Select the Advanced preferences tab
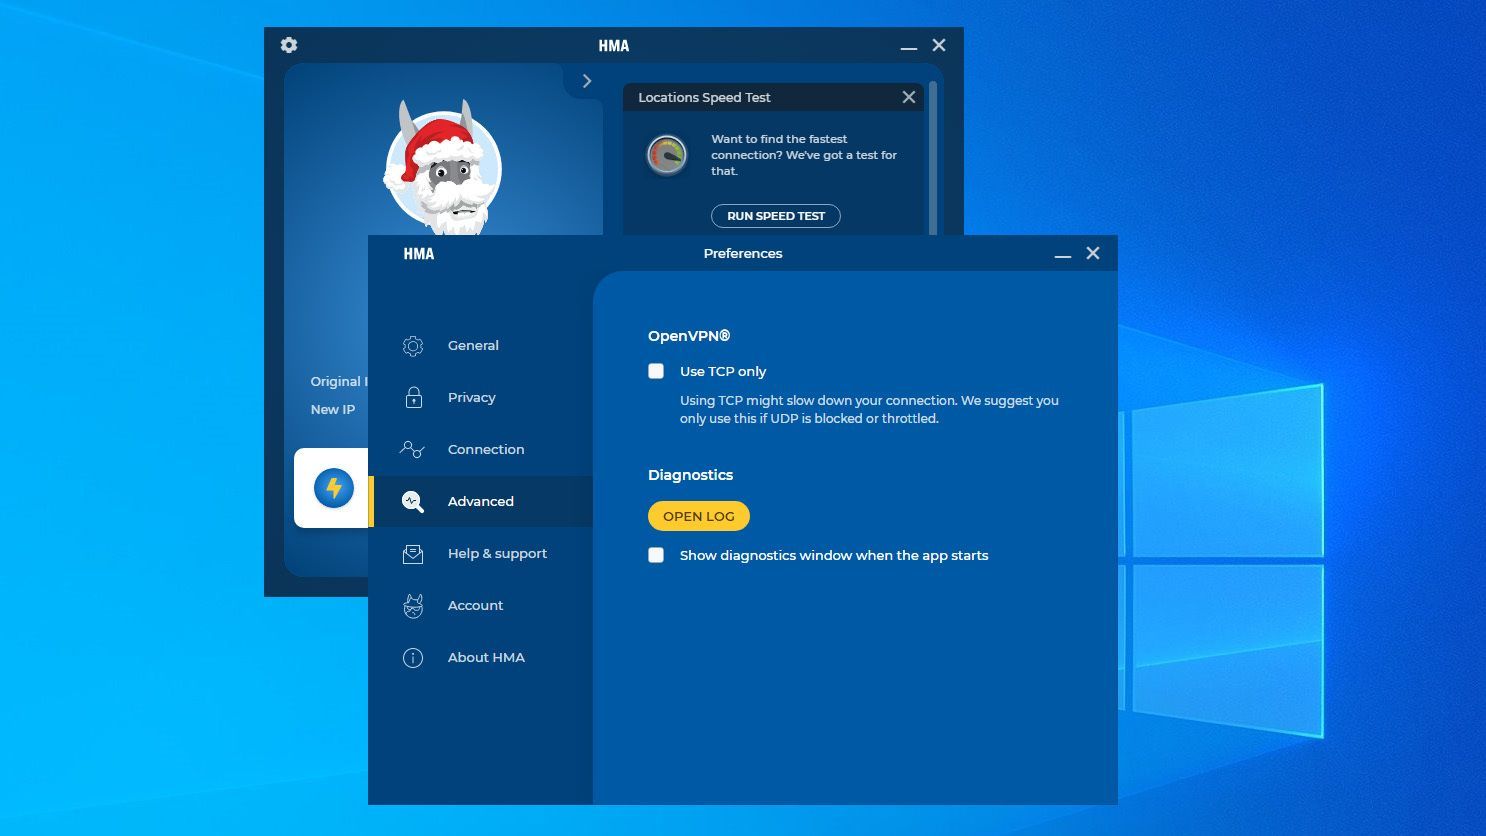 click(x=480, y=502)
